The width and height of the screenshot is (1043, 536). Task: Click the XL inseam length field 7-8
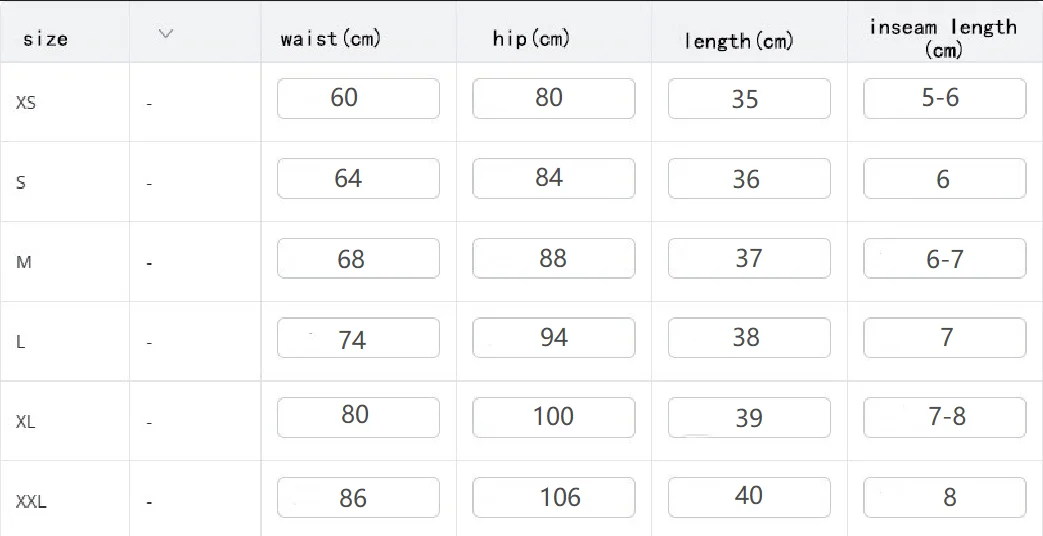pyautogui.click(x=944, y=417)
